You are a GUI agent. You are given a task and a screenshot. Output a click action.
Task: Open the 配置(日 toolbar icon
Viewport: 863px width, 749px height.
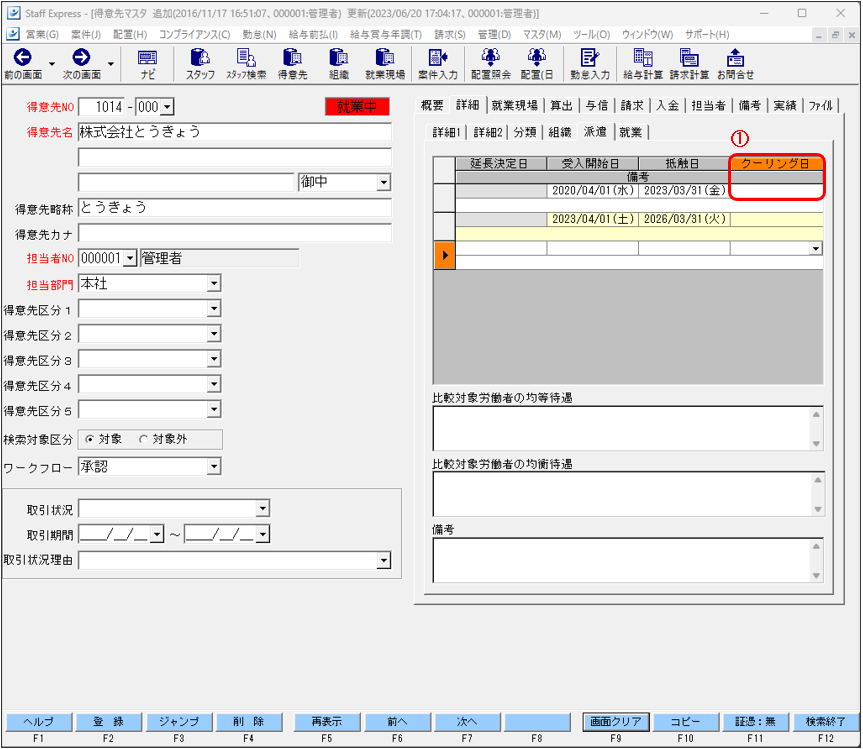[x=537, y=57]
